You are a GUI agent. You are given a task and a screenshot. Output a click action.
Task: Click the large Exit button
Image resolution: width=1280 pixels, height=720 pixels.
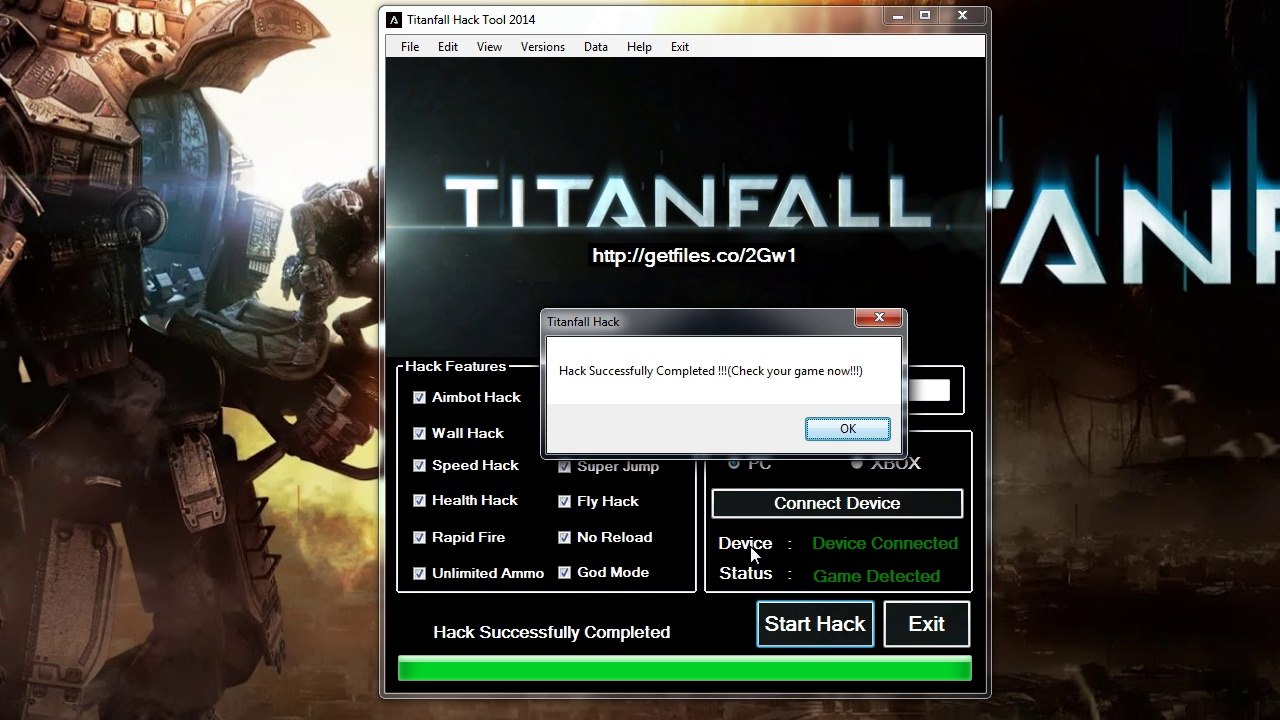coord(926,624)
